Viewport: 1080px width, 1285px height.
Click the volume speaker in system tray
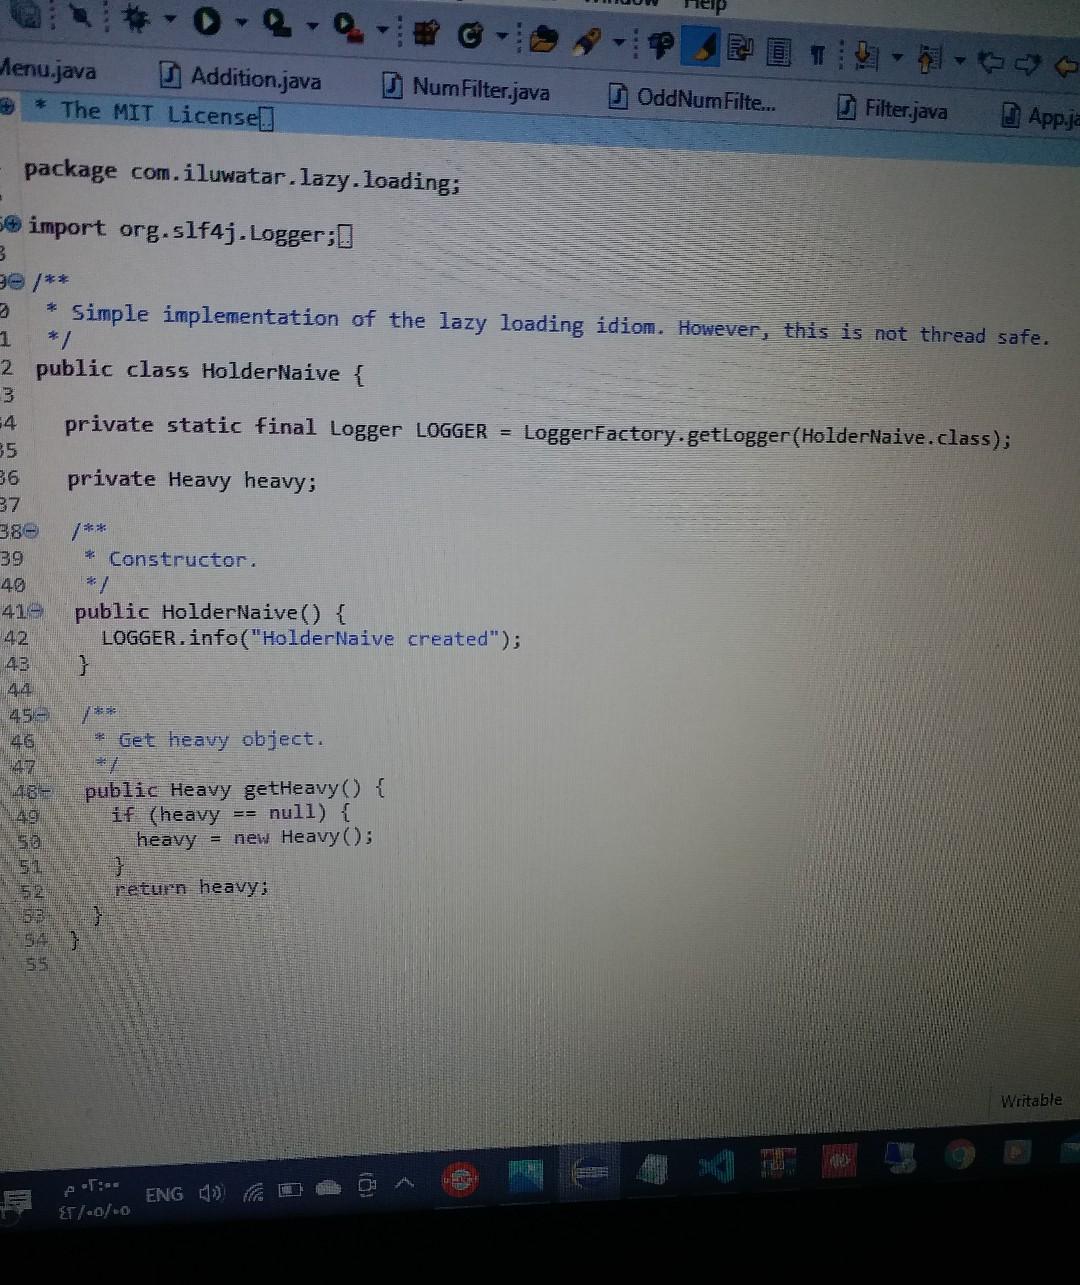[x=208, y=1193]
